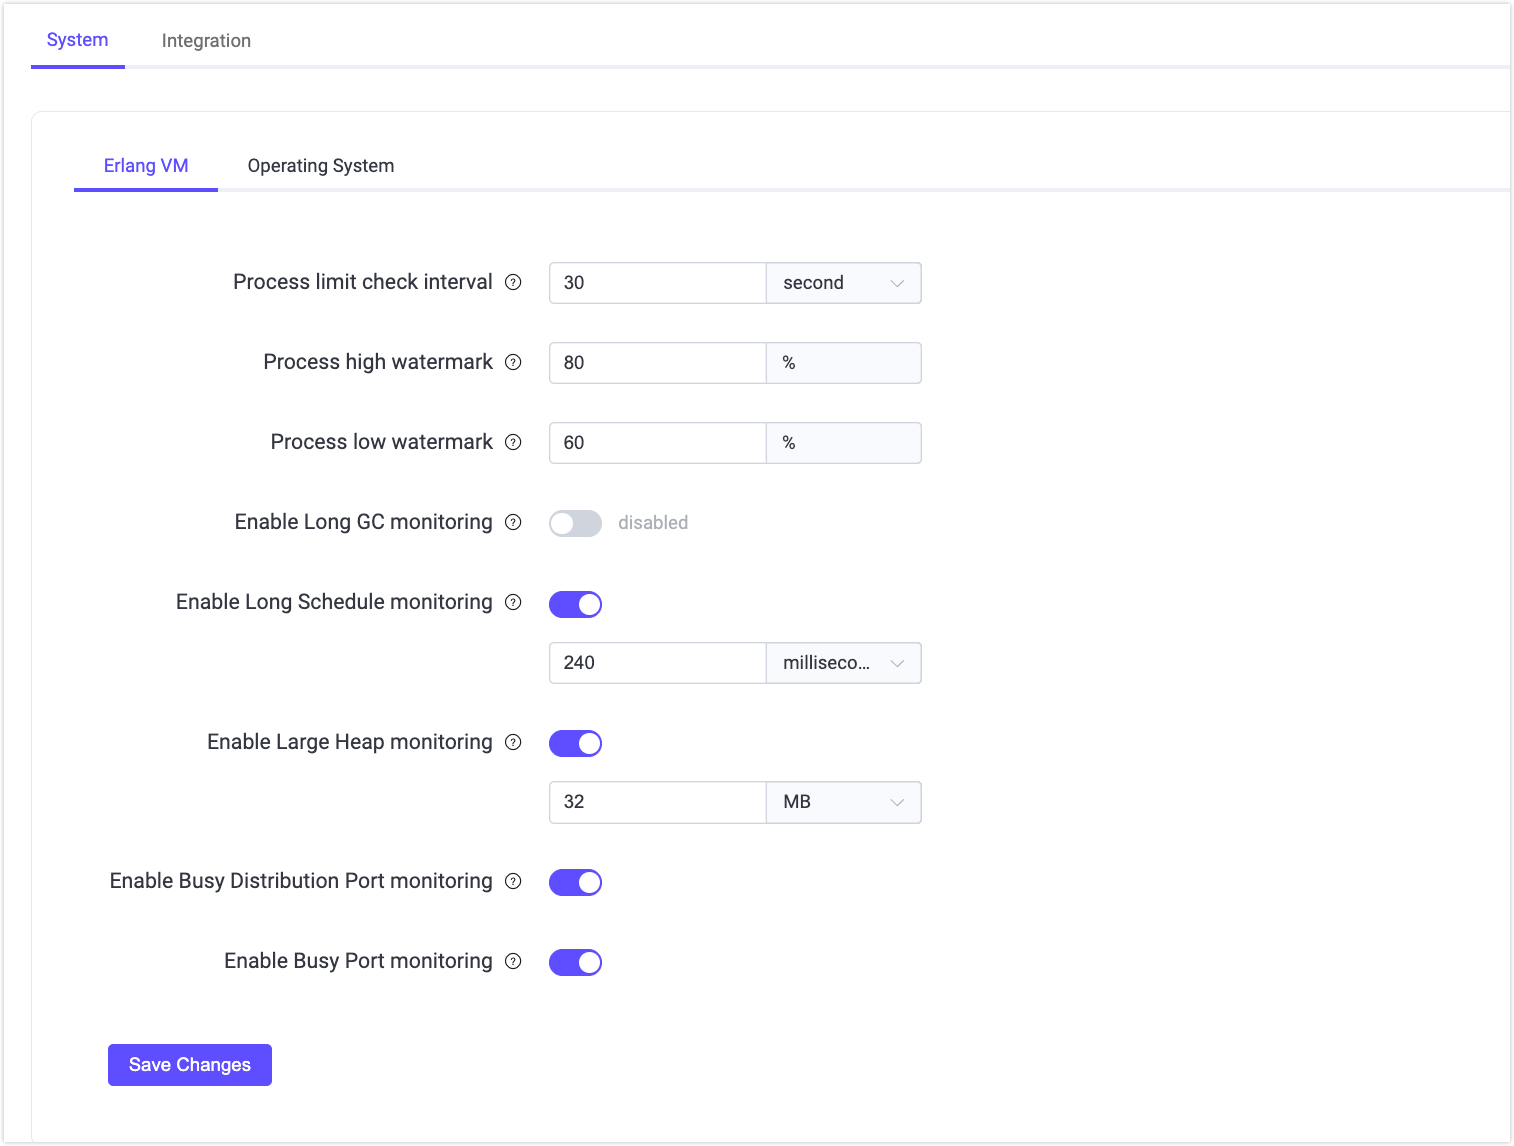
Task: Show help for Busy Distribution Port monitoring
Action: pos(513,881)
